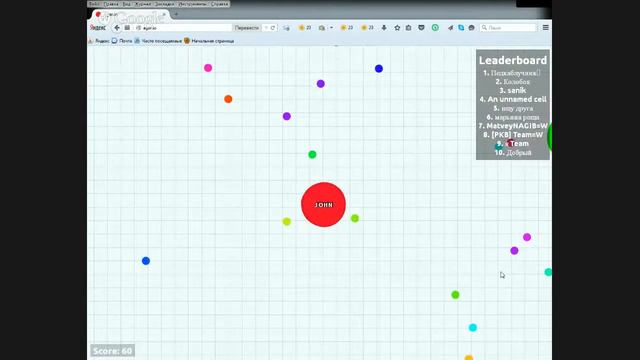Open a new tab with the plus button
The width and height of the screenshot is (640, 360).
point(176,14)
